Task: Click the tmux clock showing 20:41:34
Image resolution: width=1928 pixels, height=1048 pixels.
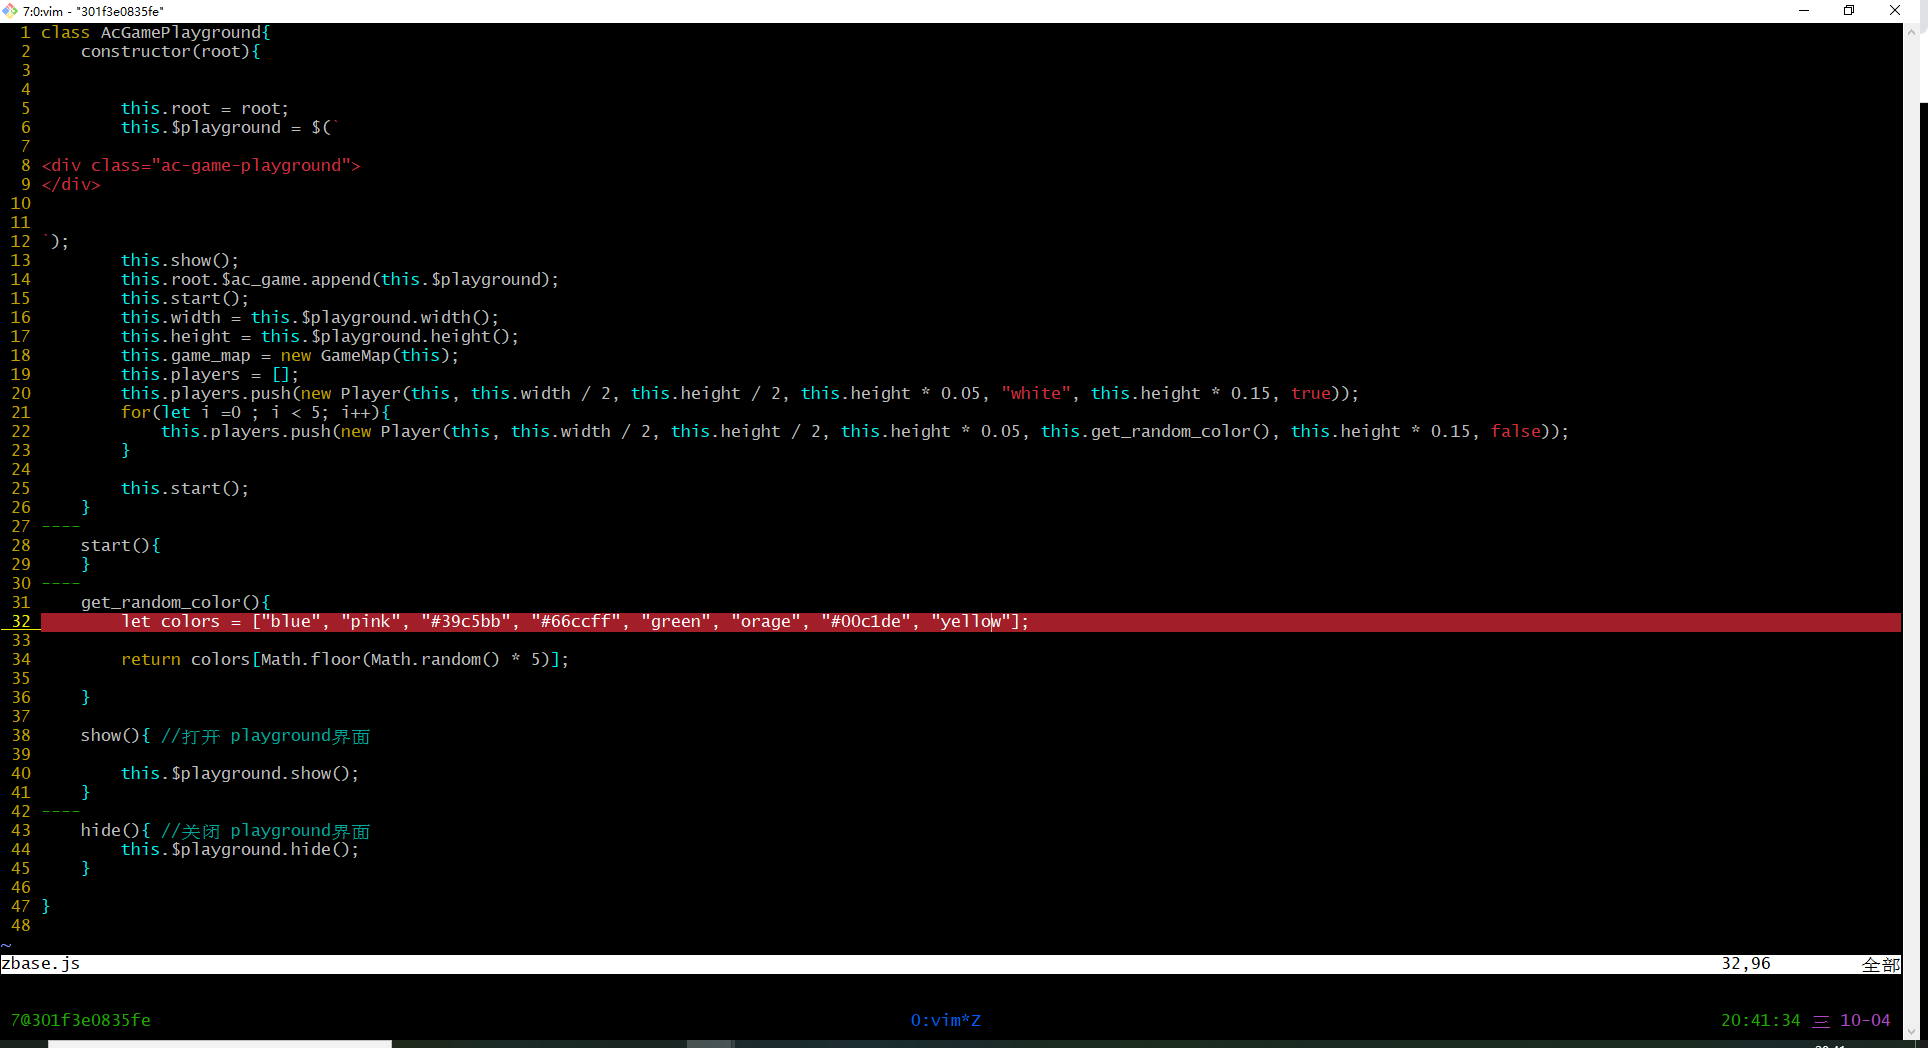Action: coord(1760,1020)
